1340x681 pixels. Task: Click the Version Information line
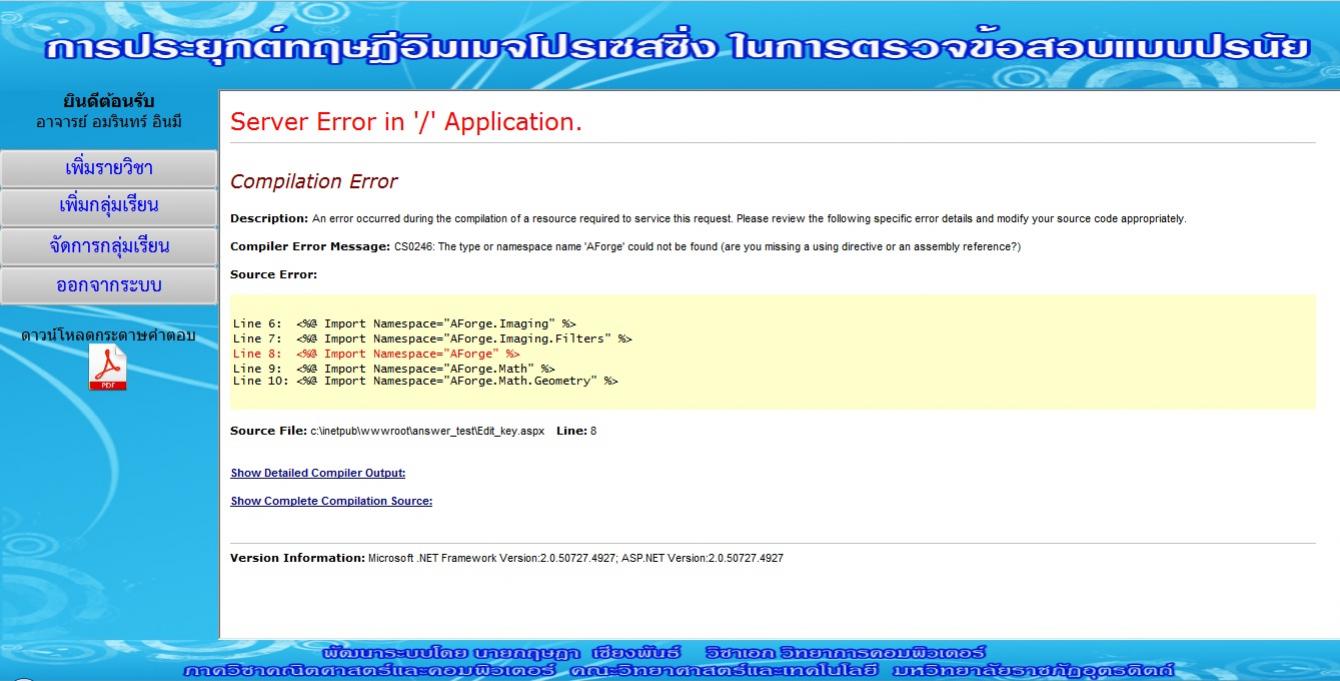click(x=507, y=558)
